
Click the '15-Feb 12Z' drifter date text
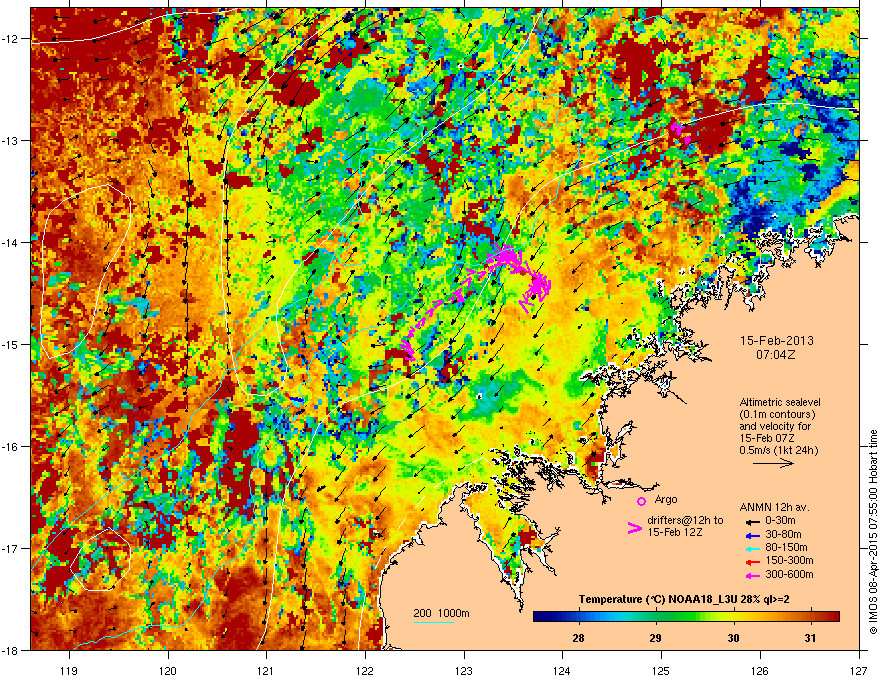675,532
